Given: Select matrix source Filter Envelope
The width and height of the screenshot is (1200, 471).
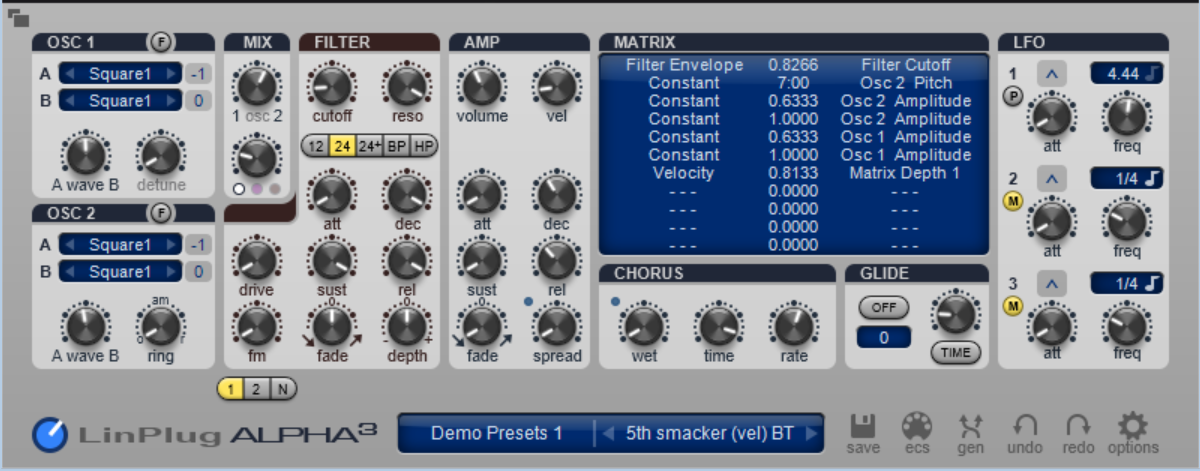Looking at the screenshot, I should coord(684,65).
